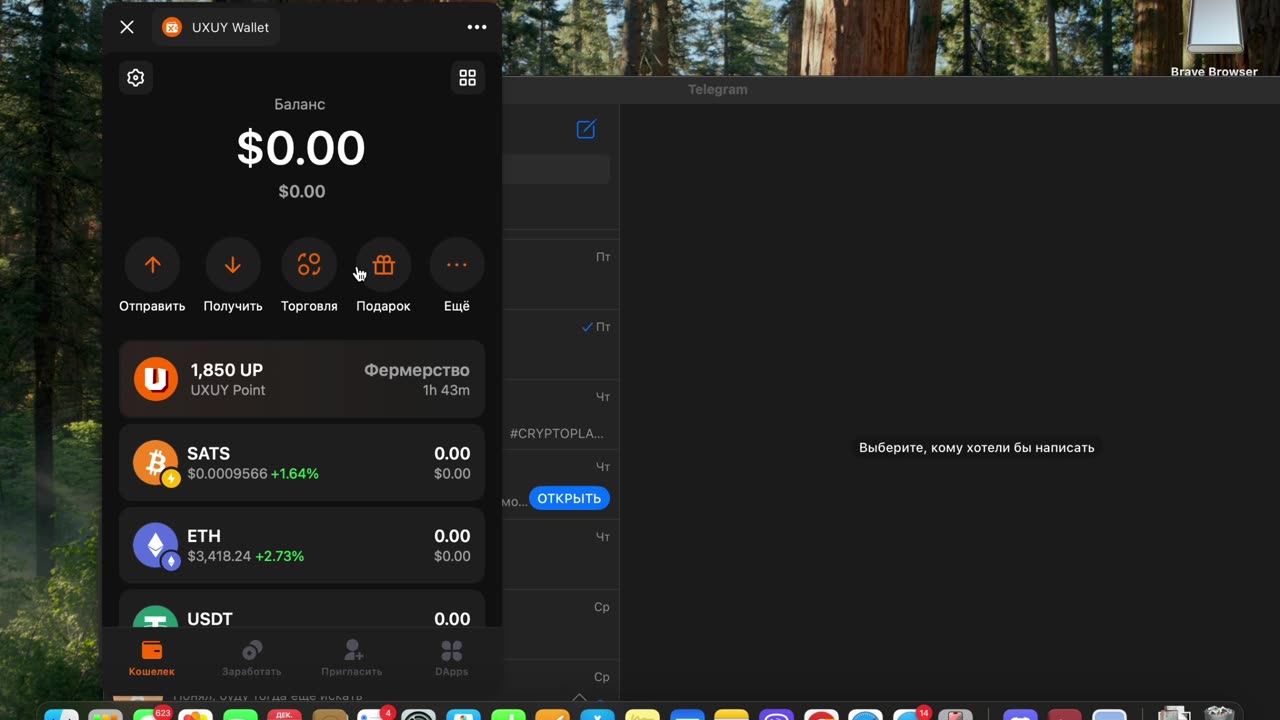The image size is (1280, 720).
Task: Click the UXUY Wallet logo in header
Action: (172, 27)
